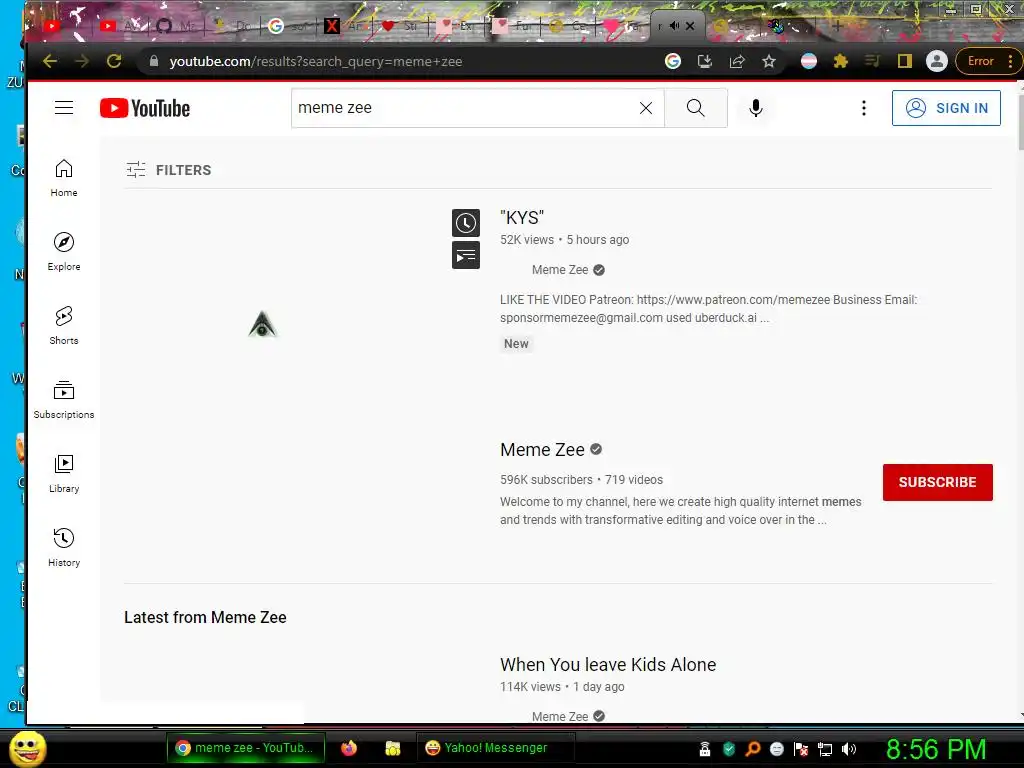Open volume speaker tray icon
Image resolution: width=1024 pixels, height=768 pixels.
pos(849,749)
